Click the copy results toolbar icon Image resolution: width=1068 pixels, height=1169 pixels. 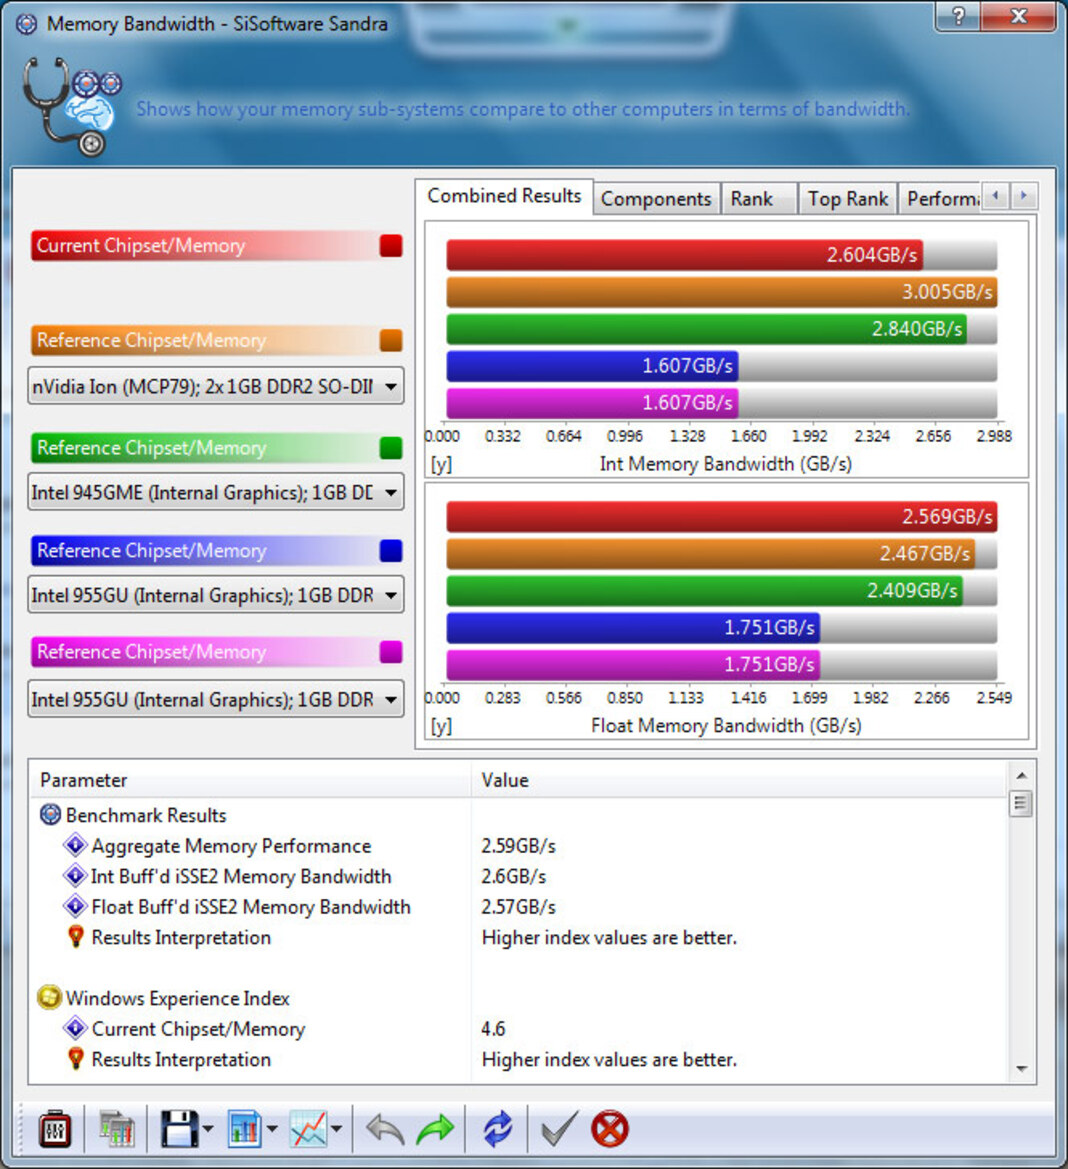[116, 1129]
